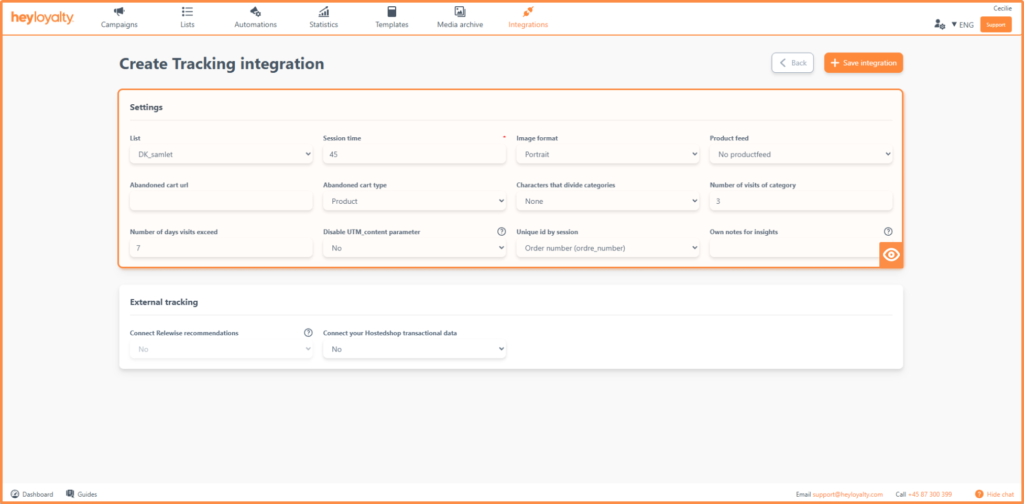Open the Image format dropdown
The width and height of the screenshot is (1024, 504).
click(x=607, y=155)
